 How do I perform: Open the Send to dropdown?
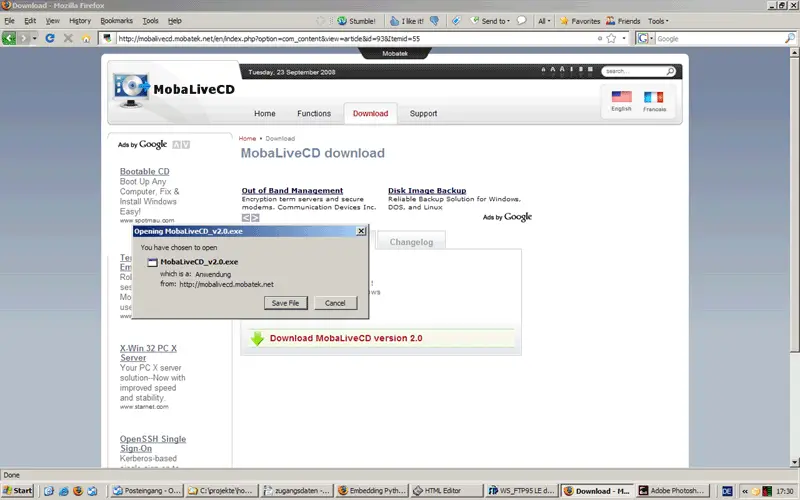(x=490, y=21)
